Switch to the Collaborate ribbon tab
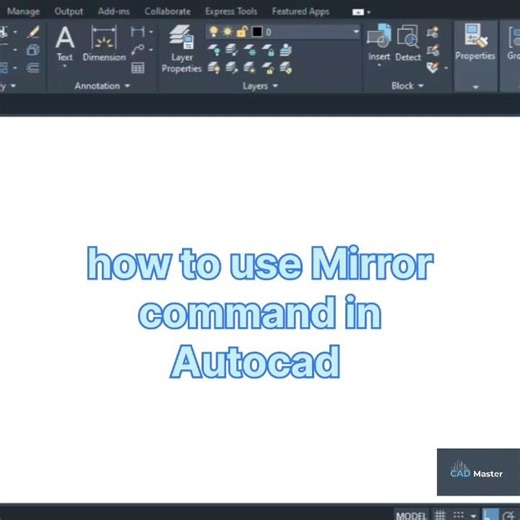This screenshot has height=520, width=520. 167,12
